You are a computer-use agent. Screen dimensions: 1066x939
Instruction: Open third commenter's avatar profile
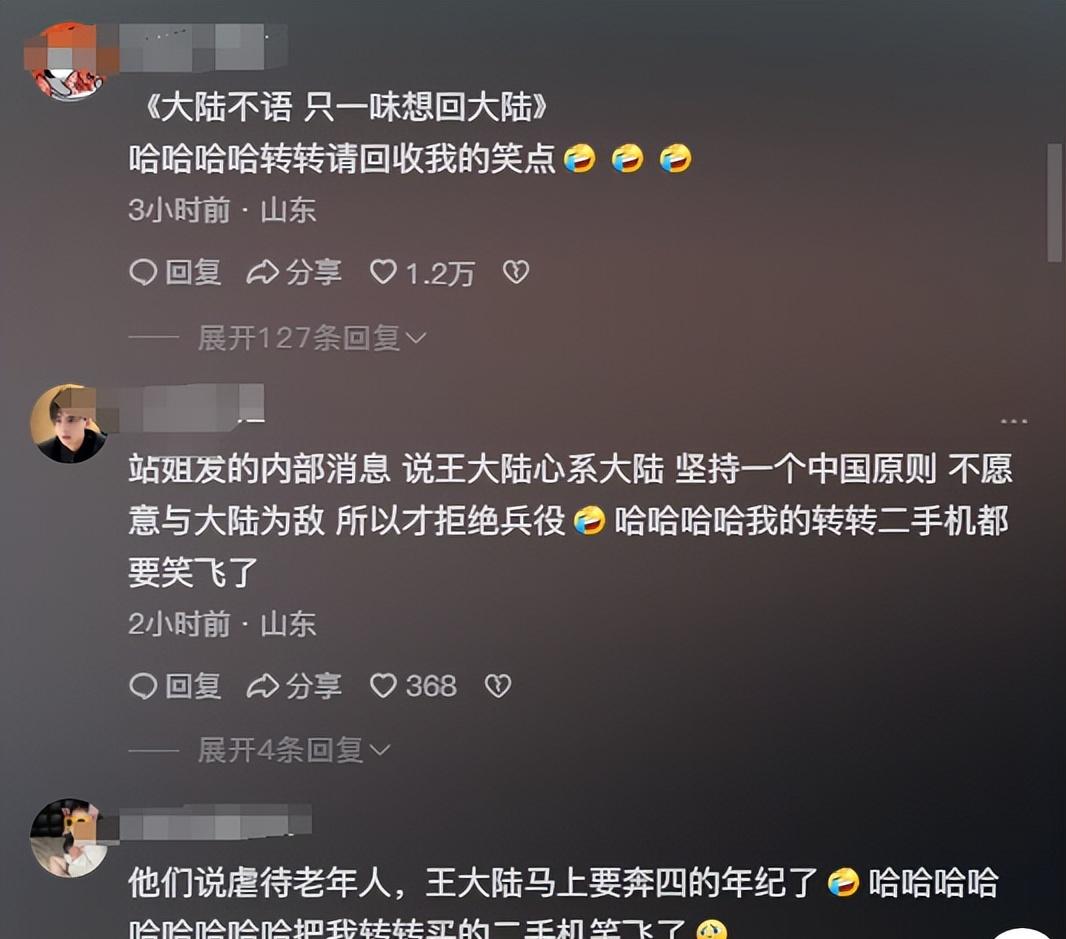tap(68, 838)
